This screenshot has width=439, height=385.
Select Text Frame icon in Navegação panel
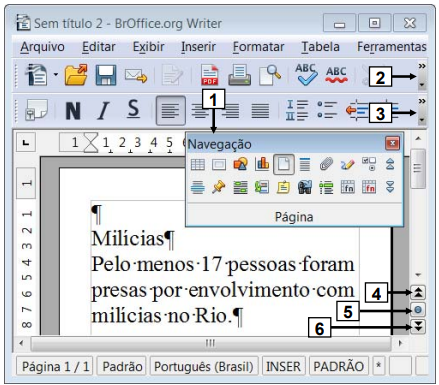tap(219, 165)
